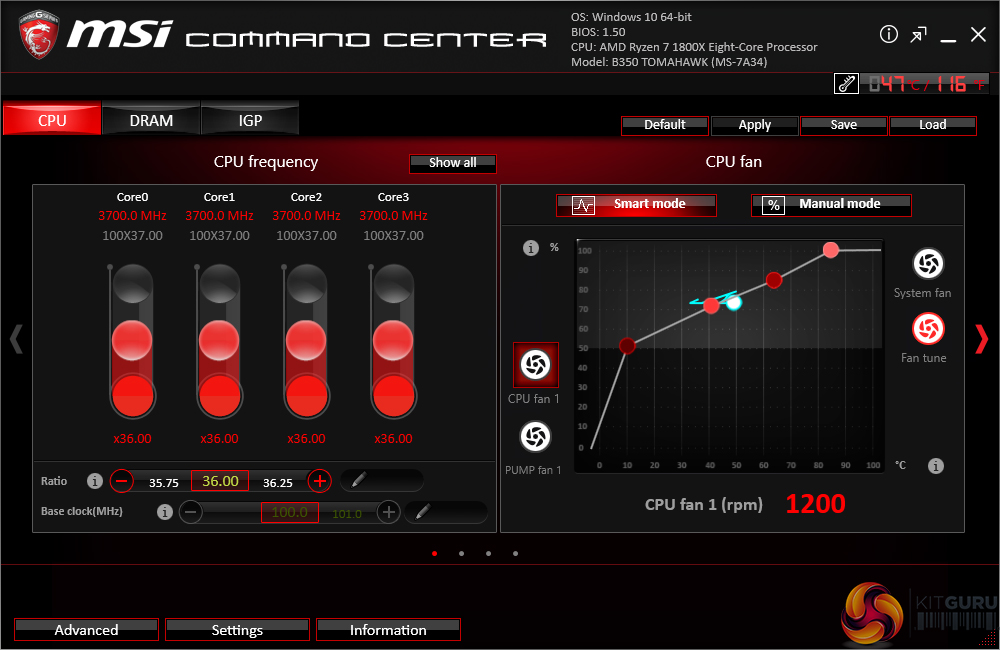Screen dimensions: 1000x650
Task: Go to third page indicator dot
Action: [488, 554]
